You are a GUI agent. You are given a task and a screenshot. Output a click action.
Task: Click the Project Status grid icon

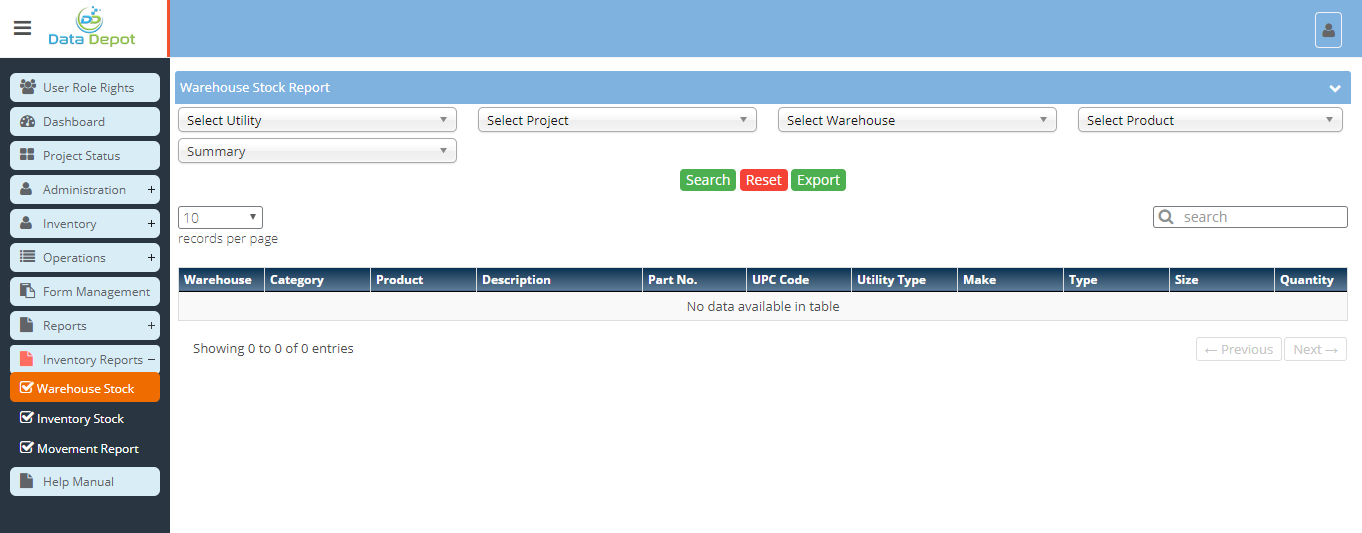coord(28,155)
